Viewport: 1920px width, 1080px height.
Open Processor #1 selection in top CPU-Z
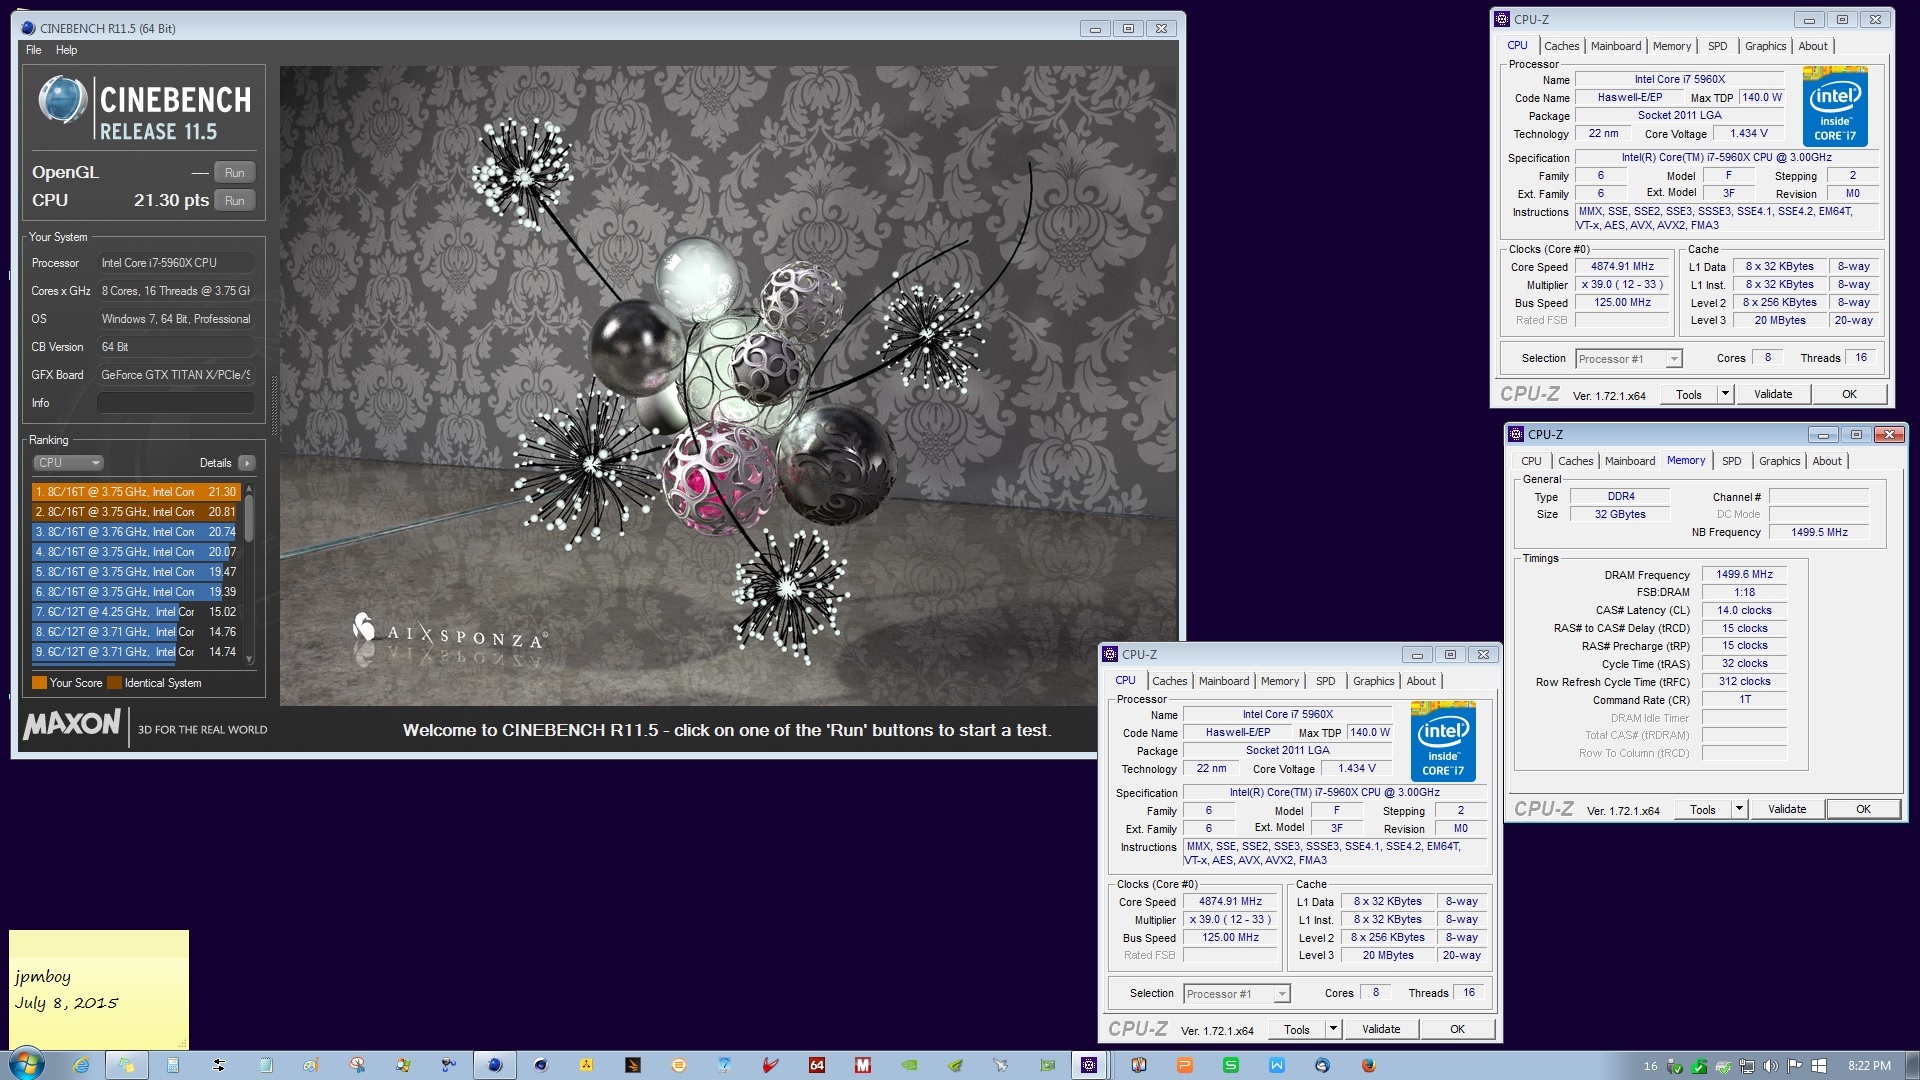tap(1628, 359)
